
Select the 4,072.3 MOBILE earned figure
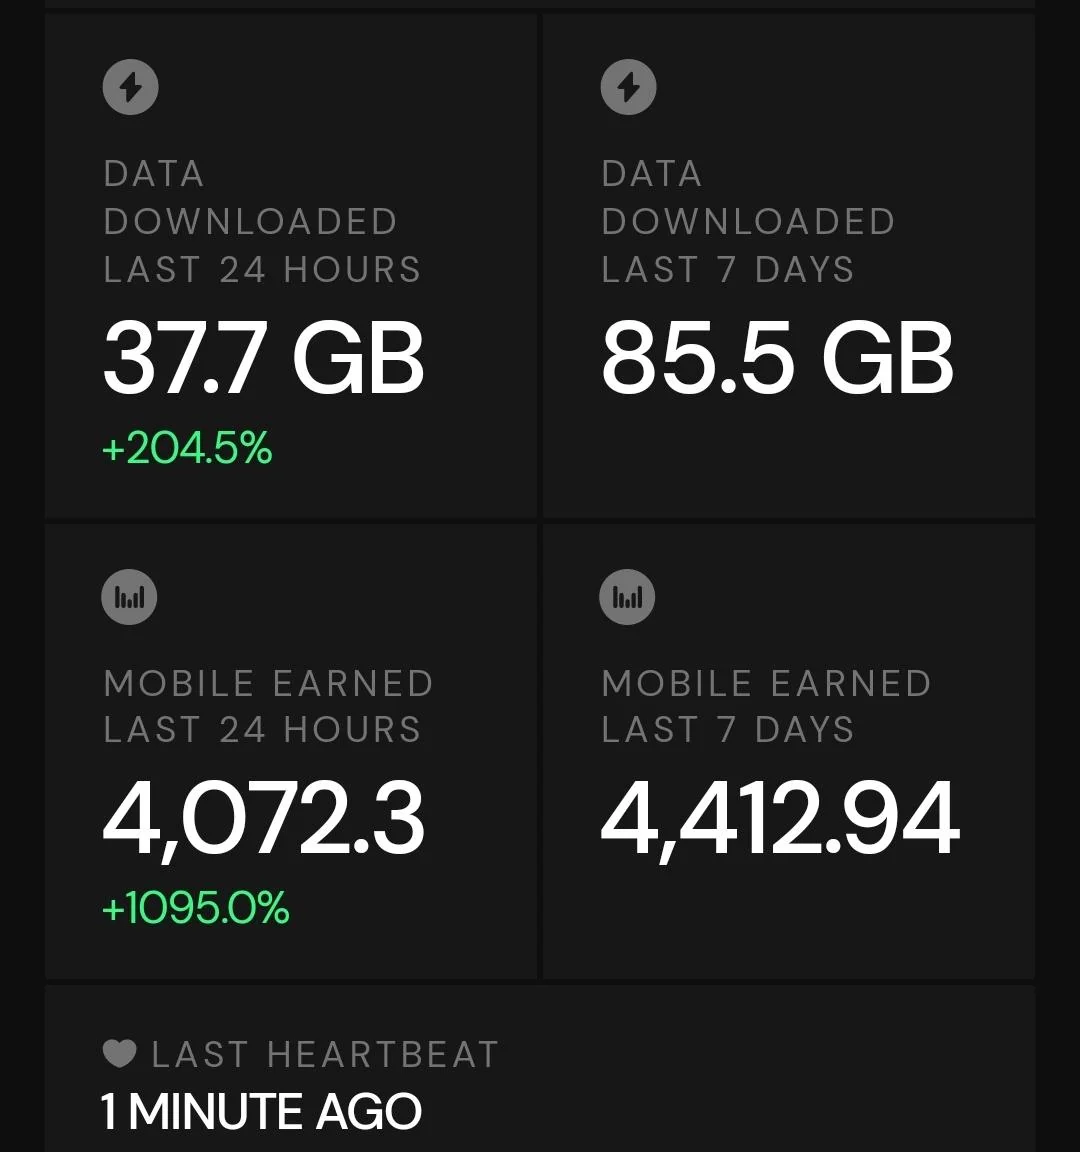[x=263, y=819]
